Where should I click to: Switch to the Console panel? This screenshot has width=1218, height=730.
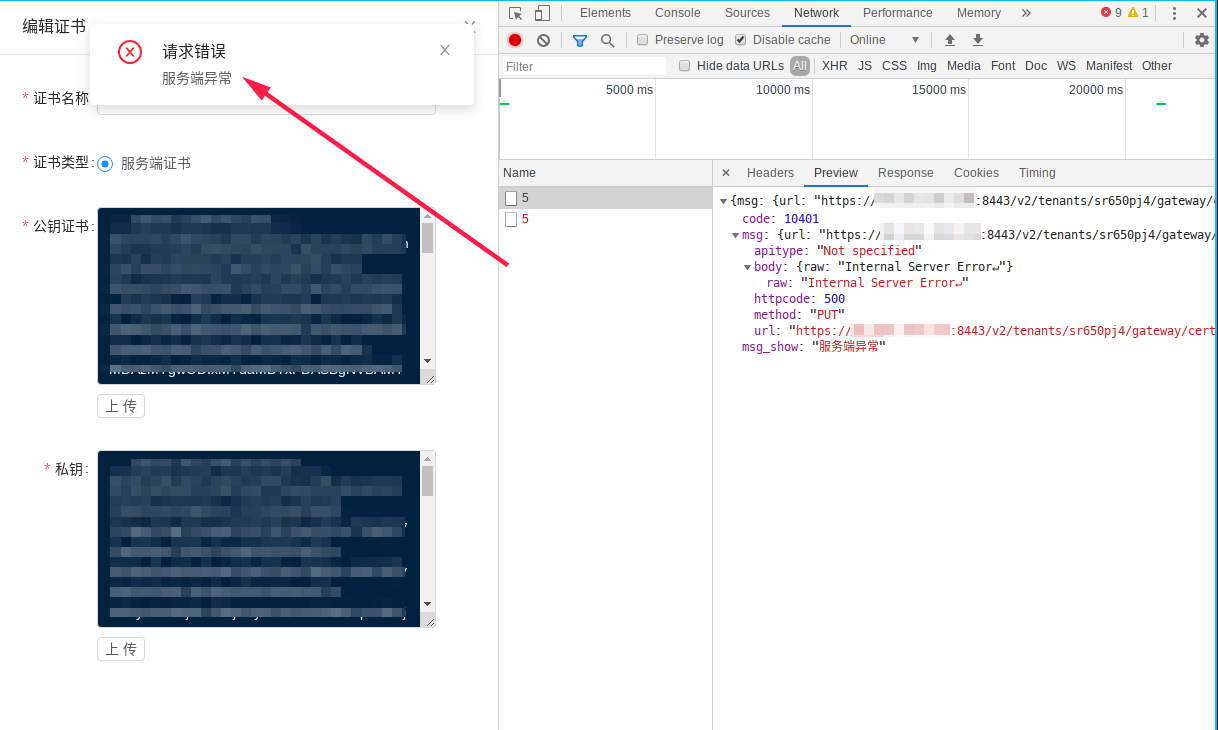click(677, 12)
